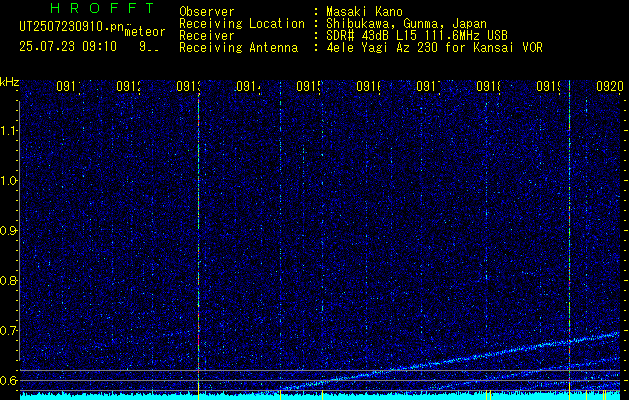
Task: Click date stamp 25.07.23 09:10
Action: 68,46
